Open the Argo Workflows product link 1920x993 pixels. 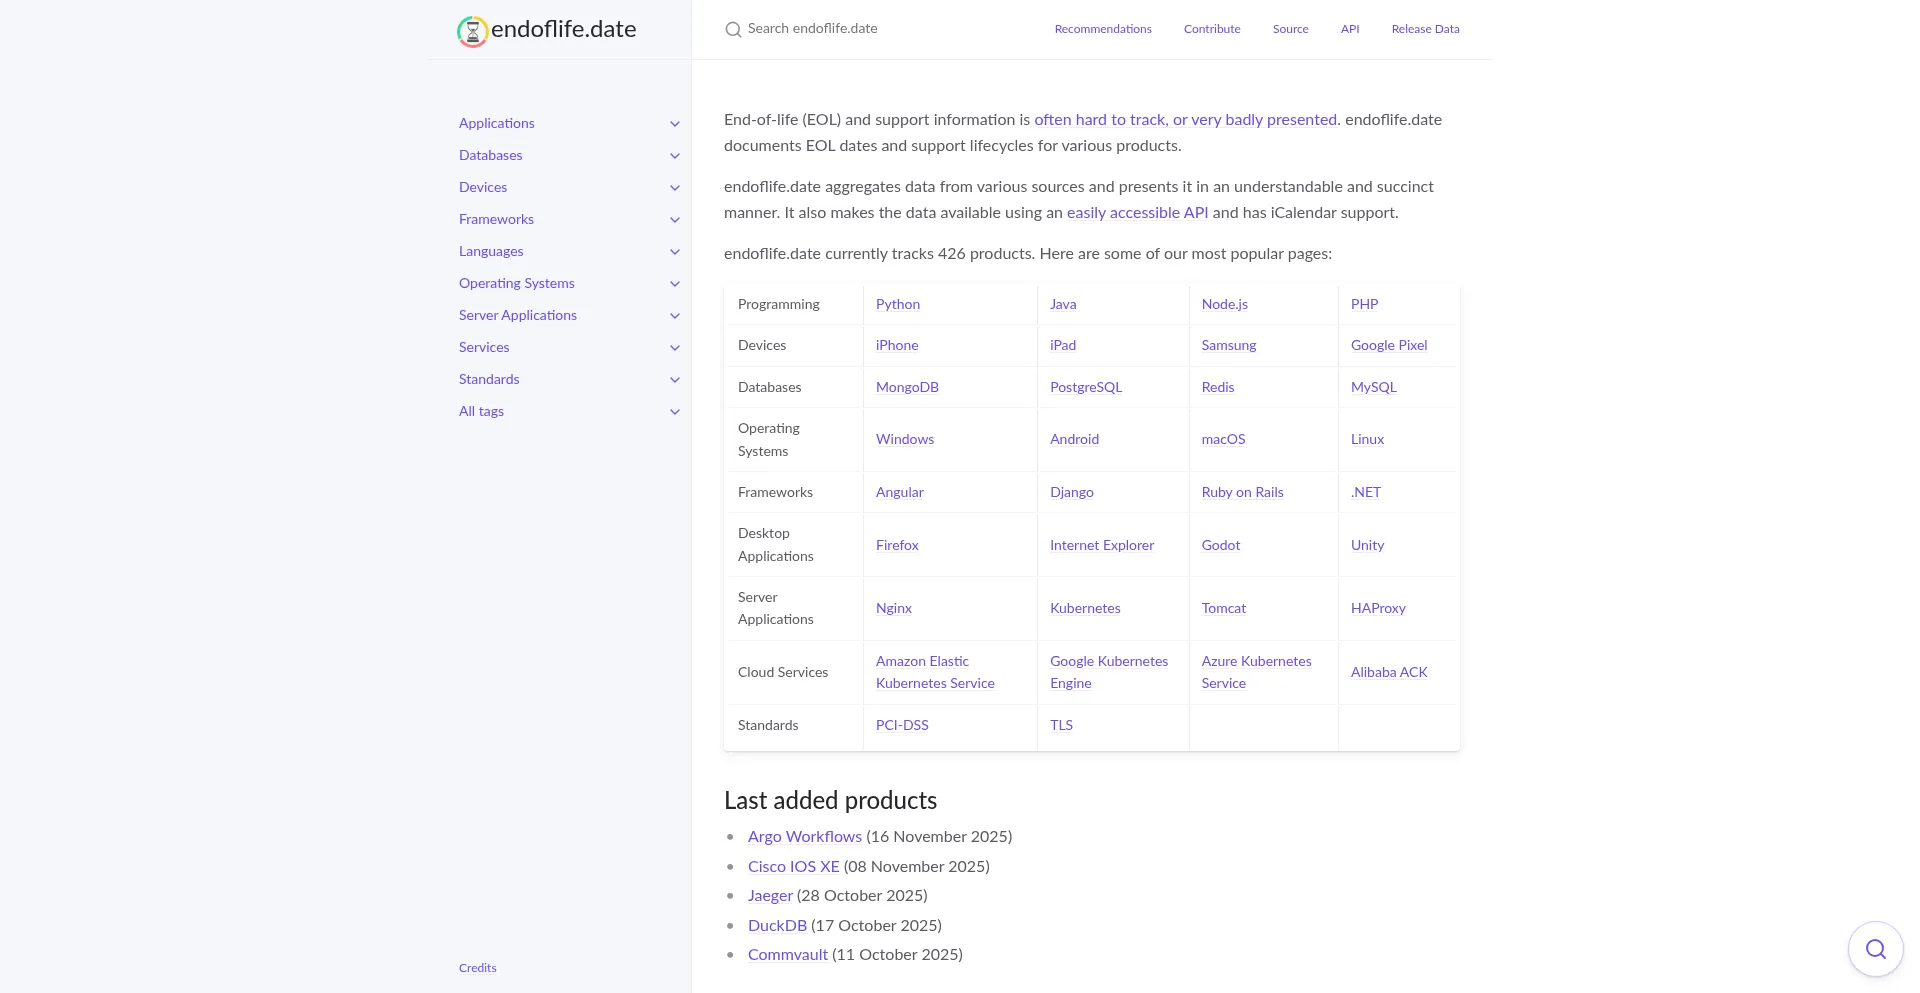coord(805,836)
